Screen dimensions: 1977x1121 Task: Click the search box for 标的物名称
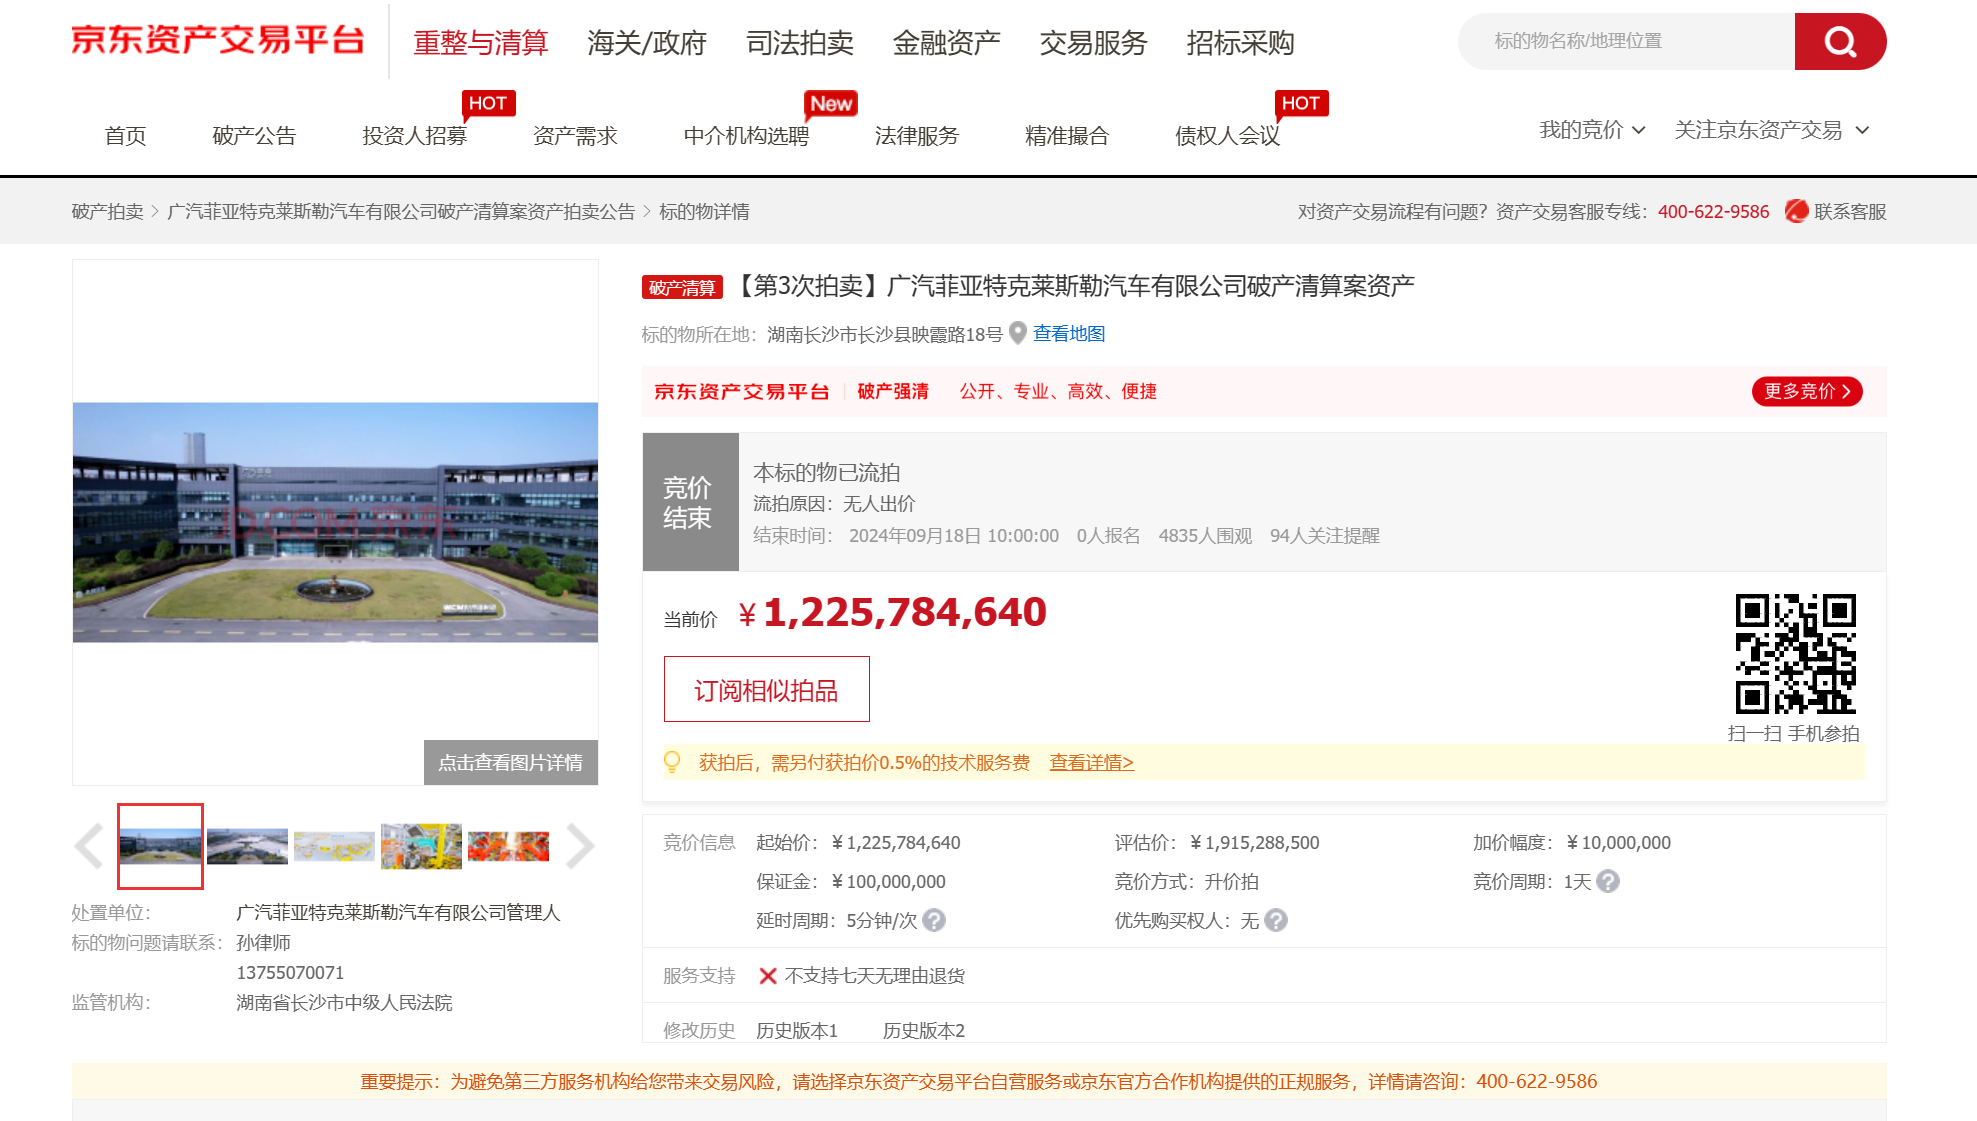[x=1627, y=41]
